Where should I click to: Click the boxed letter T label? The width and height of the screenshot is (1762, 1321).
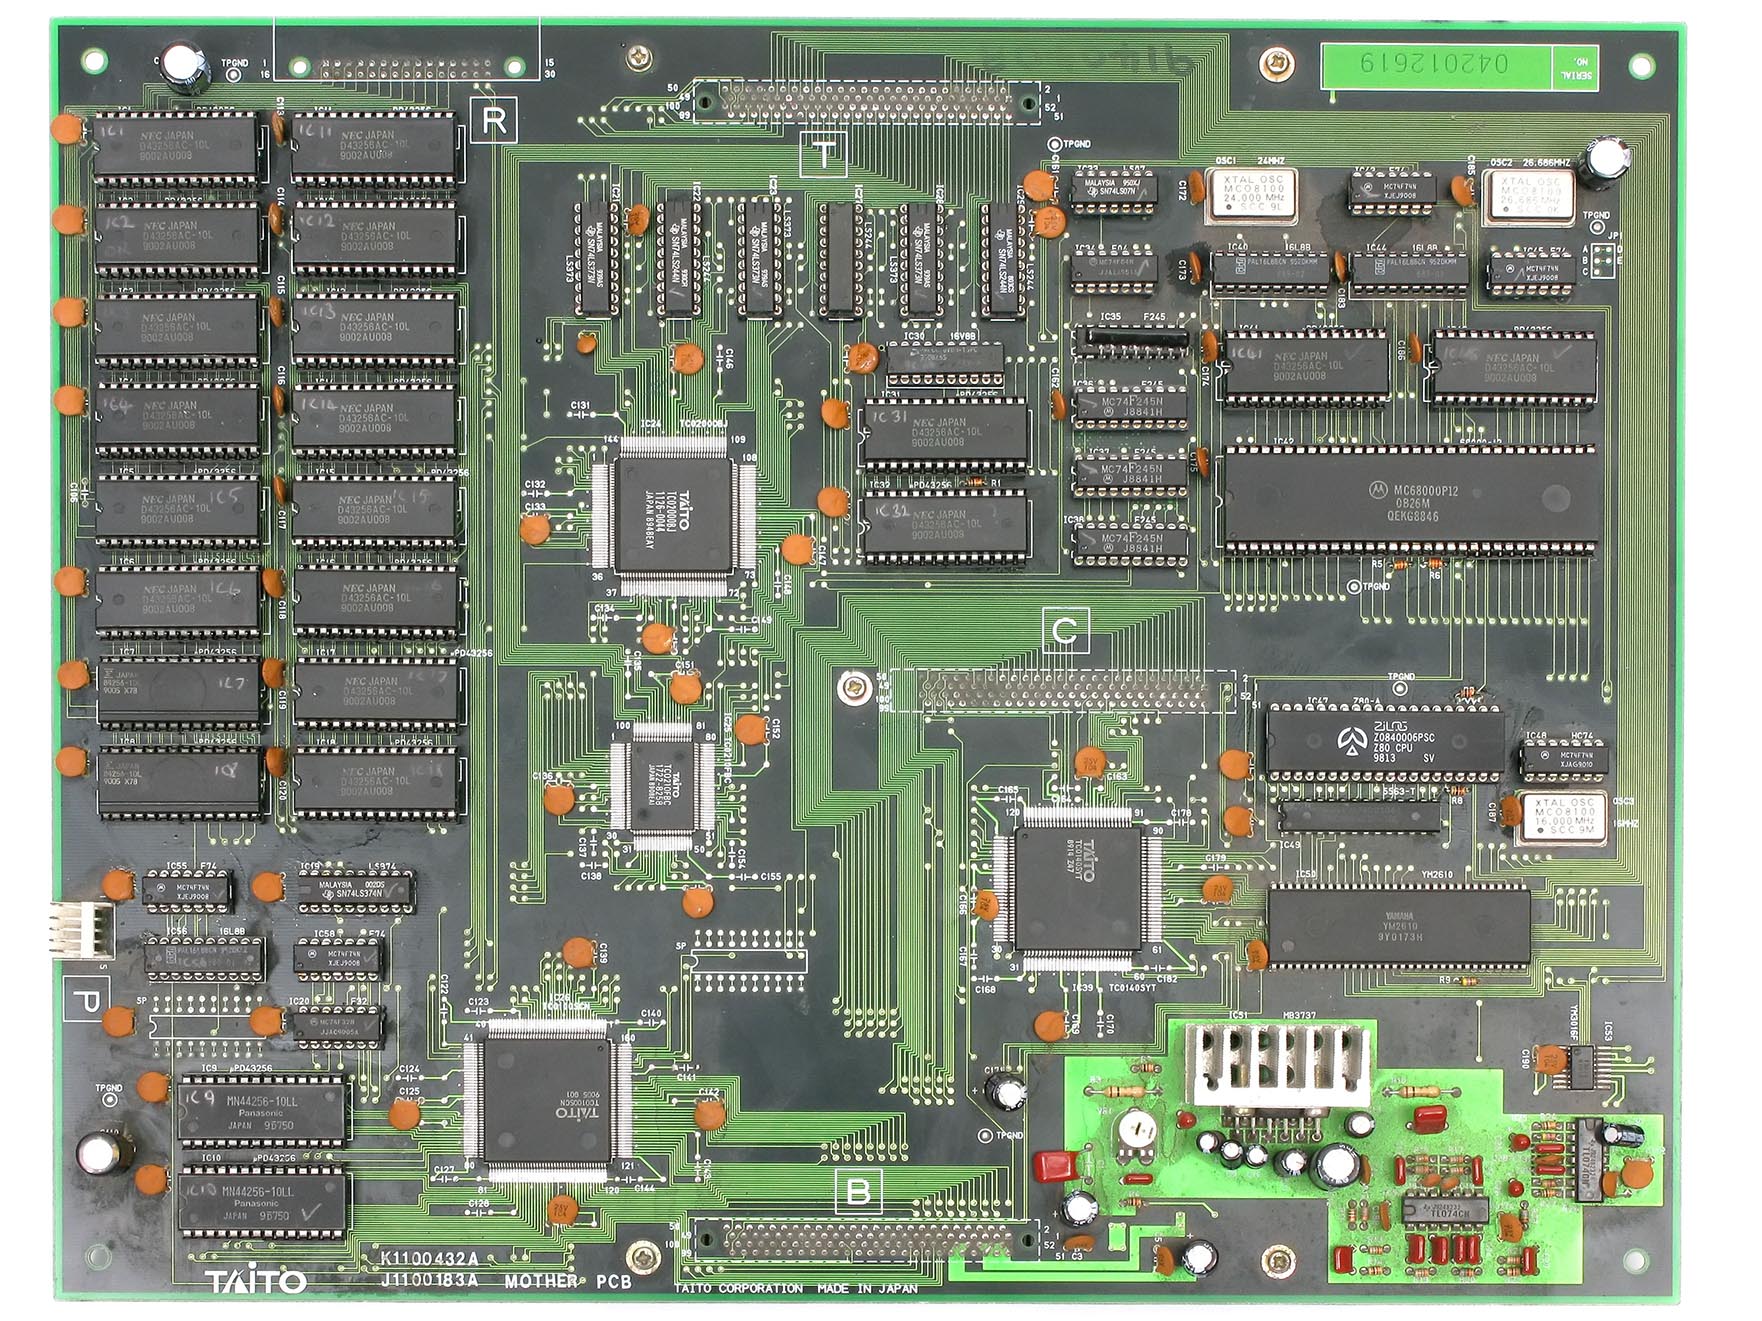[824, 154]
